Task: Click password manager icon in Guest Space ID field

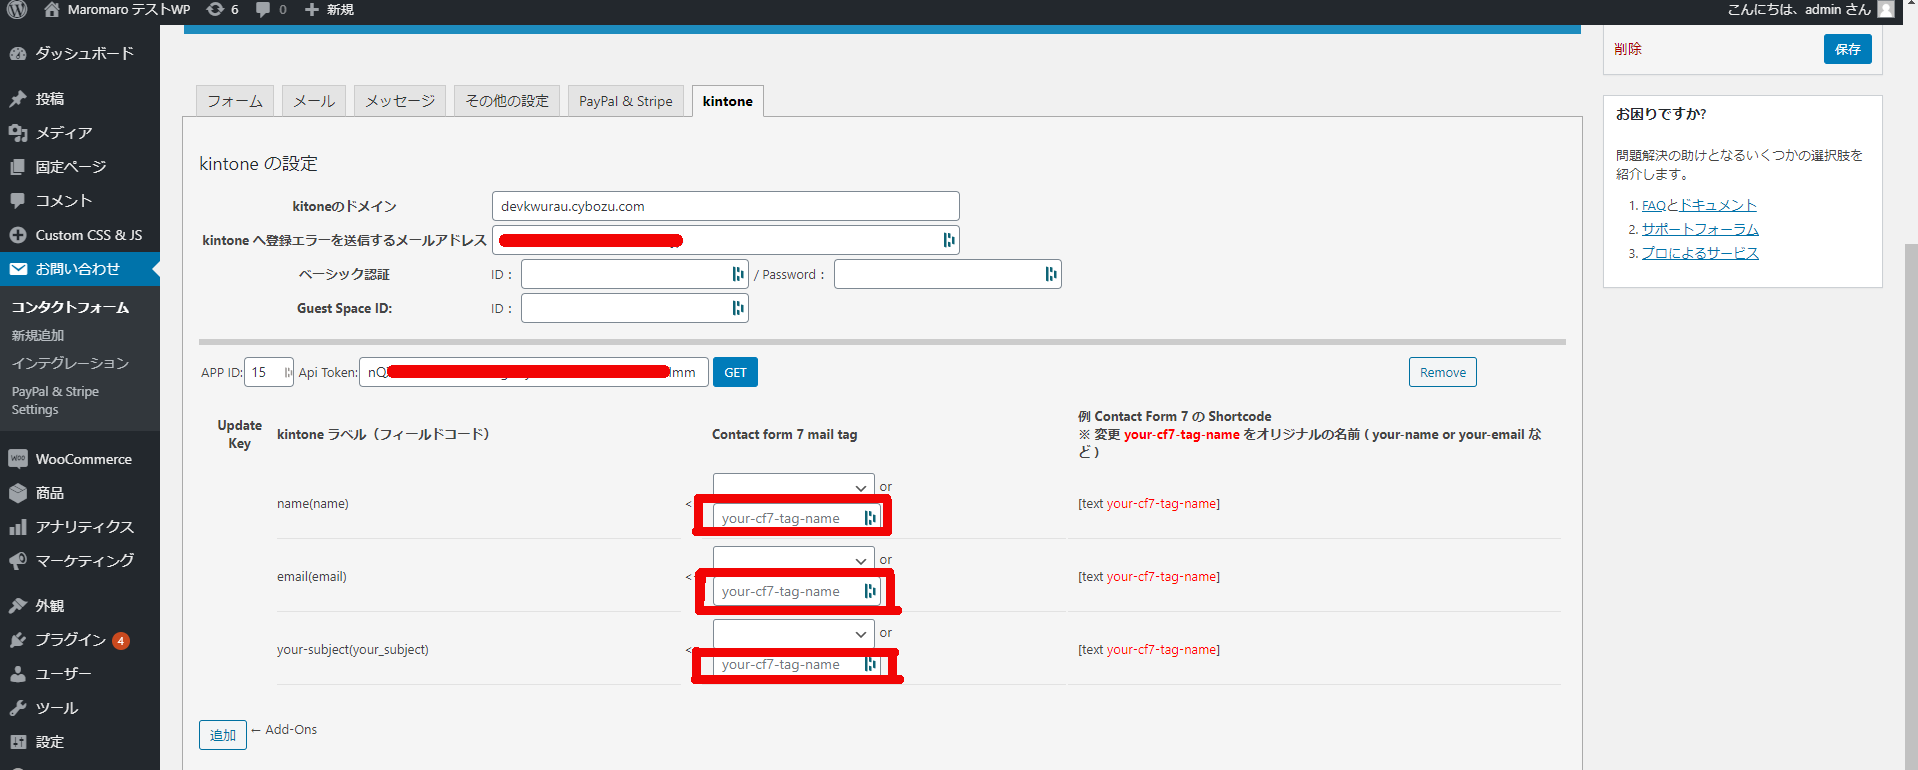Action: (x=737, y=308)
